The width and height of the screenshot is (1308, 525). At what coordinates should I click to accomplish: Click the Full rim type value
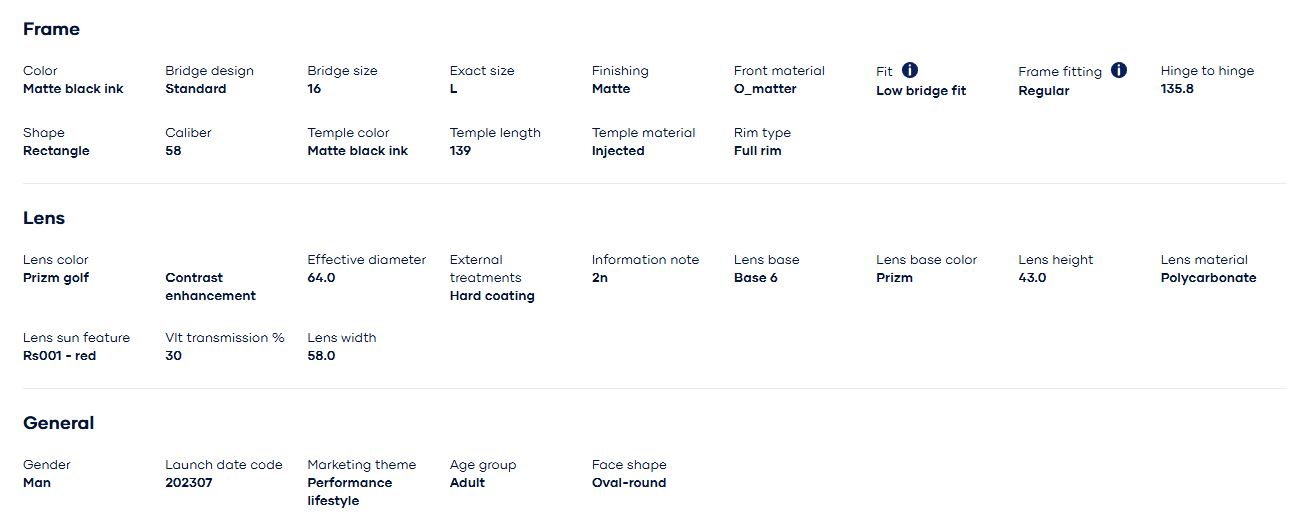point(757,151)
